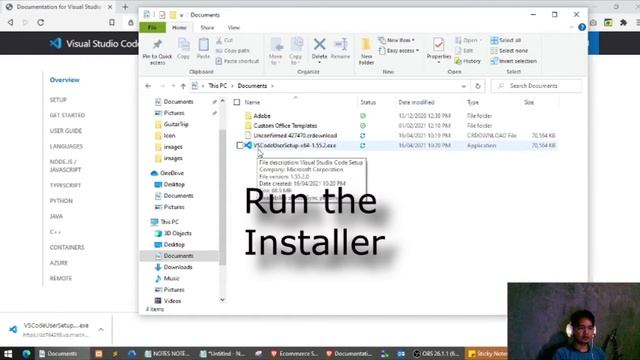Open the Easy access dropdown
640x360 pixels.
pos(398,51)
